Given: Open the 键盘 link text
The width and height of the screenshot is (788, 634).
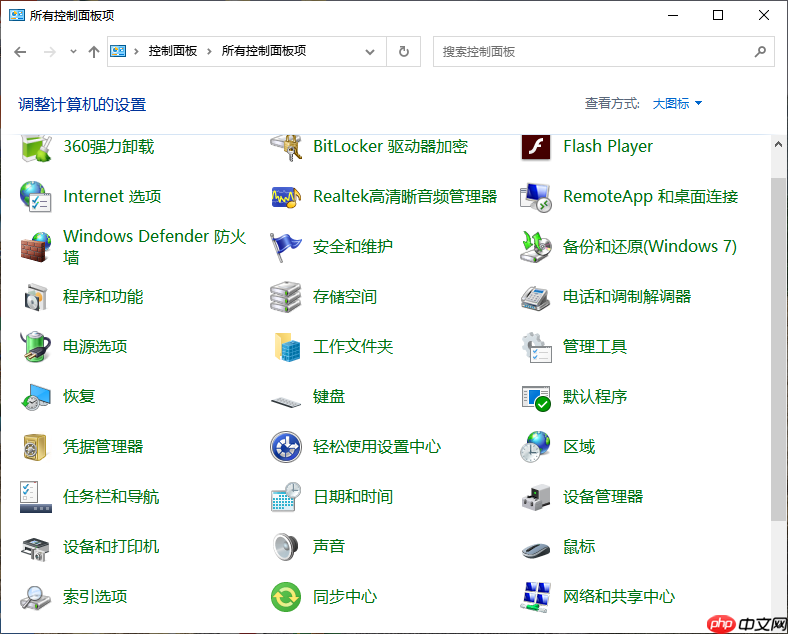Looking at the screenshot, I should 329,397.
